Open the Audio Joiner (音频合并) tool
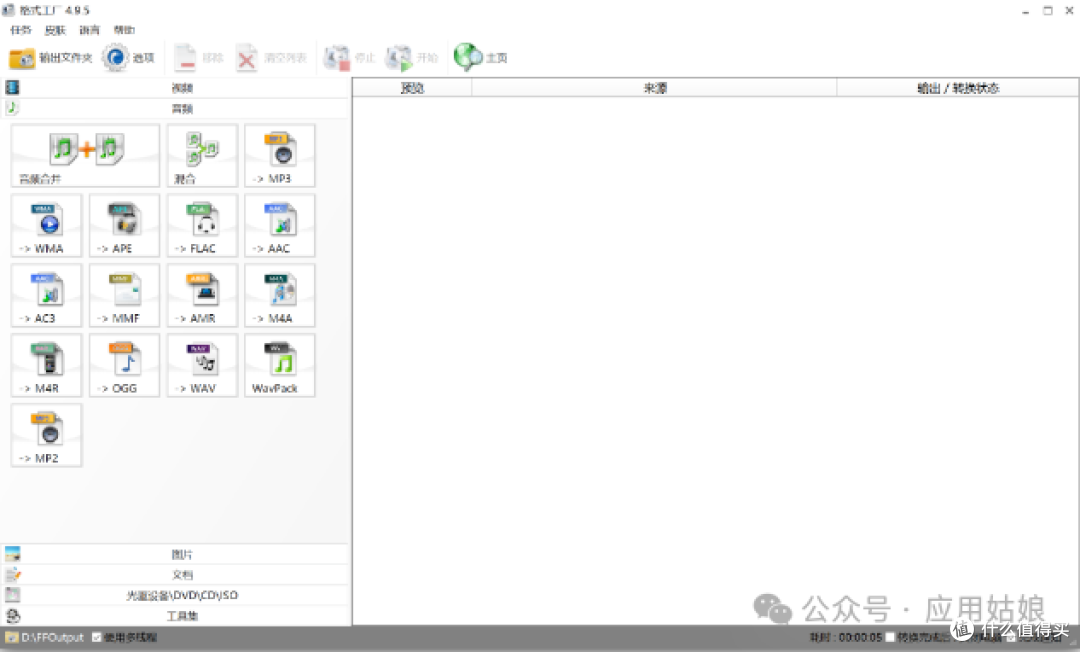 [x=85, y=156]
